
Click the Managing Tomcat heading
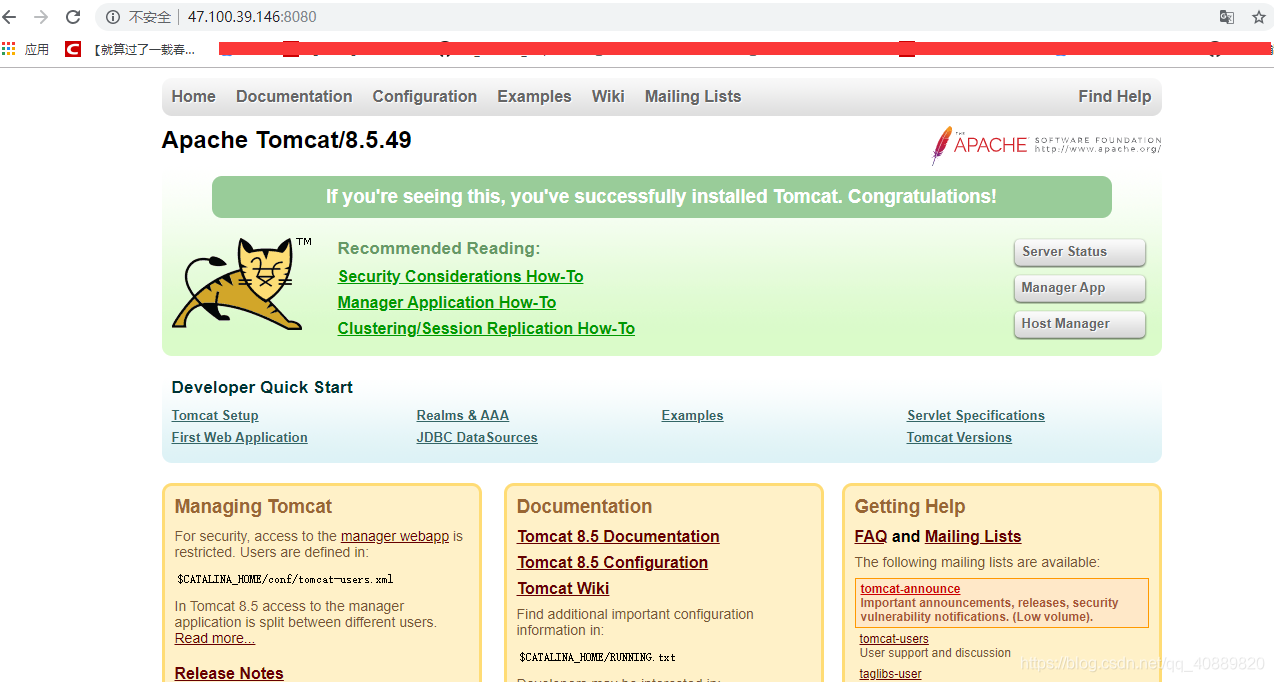coord(253,506)
